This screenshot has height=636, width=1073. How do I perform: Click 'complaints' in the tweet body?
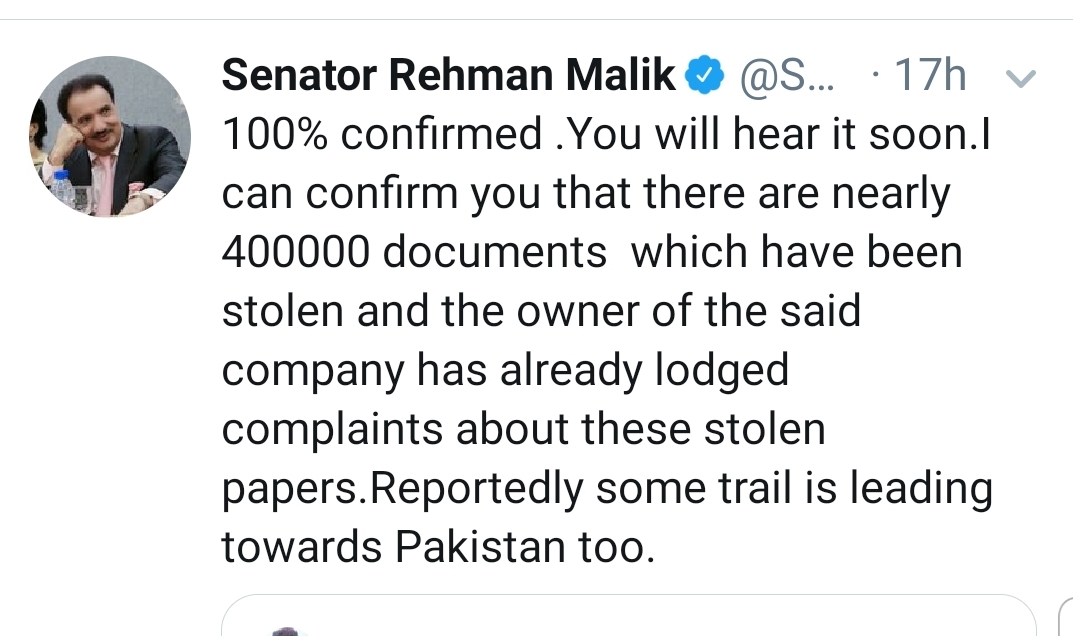(x=333, y=431)
